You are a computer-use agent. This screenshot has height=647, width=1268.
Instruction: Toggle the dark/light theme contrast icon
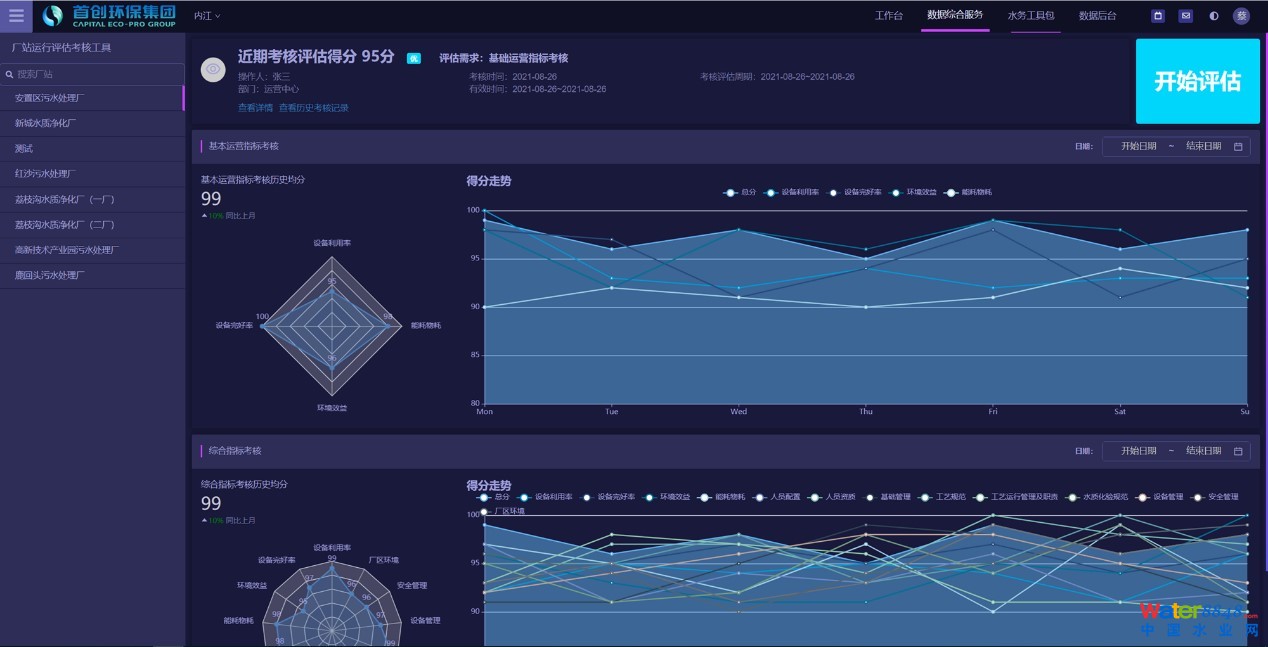tap(1214, 15)
